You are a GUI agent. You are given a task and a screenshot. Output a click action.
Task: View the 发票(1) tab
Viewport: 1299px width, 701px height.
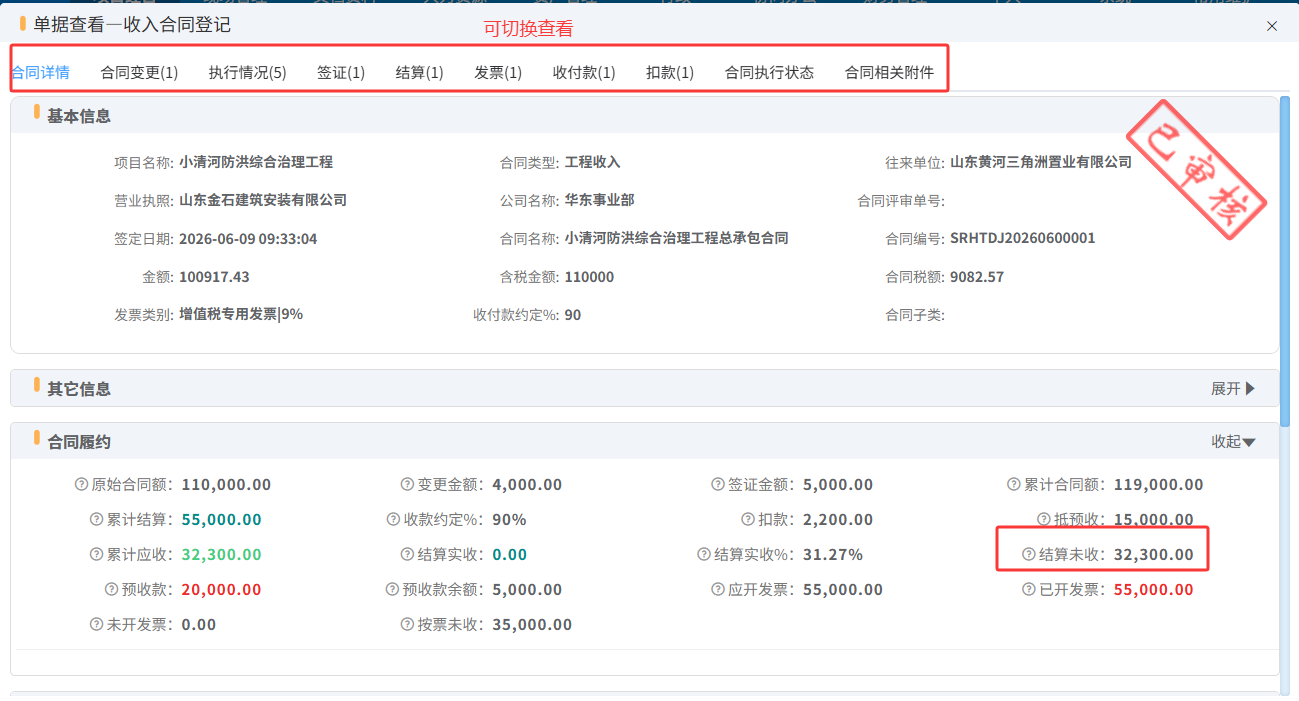[498, 72]
